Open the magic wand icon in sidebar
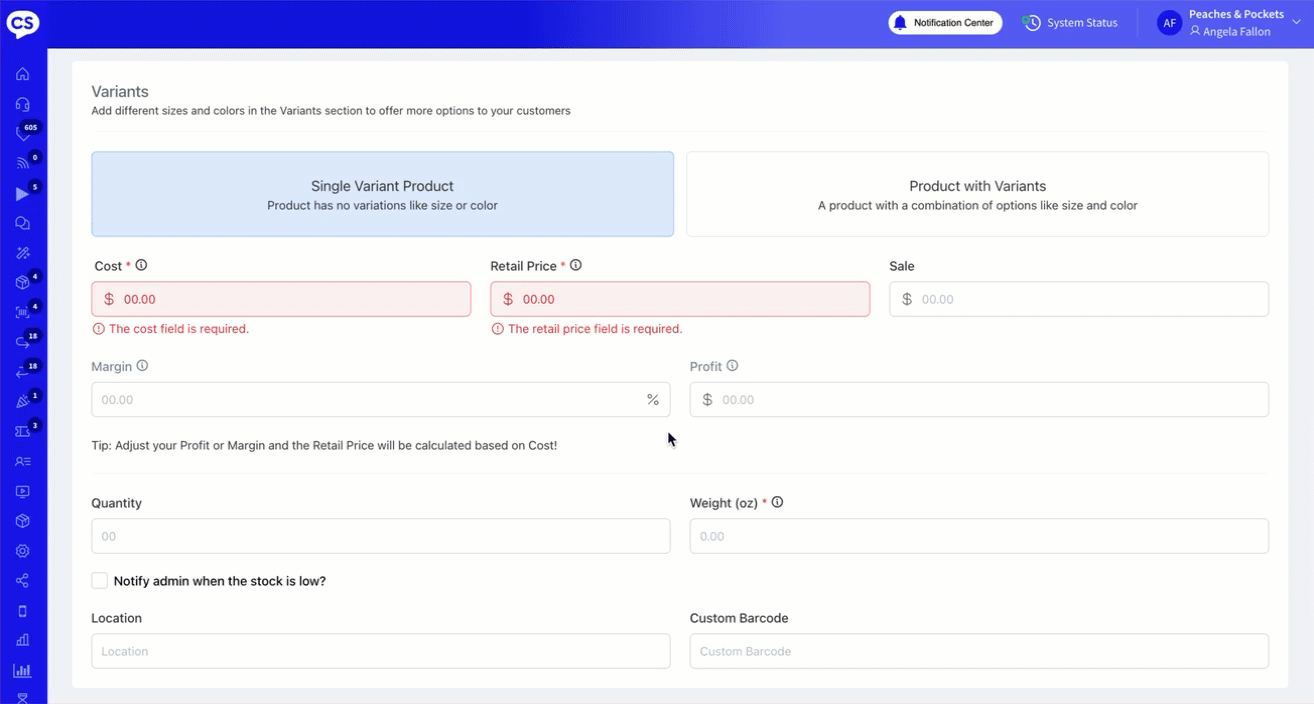Image resolution: width=1314 pixels, height=704 pixels. (23, 253)
